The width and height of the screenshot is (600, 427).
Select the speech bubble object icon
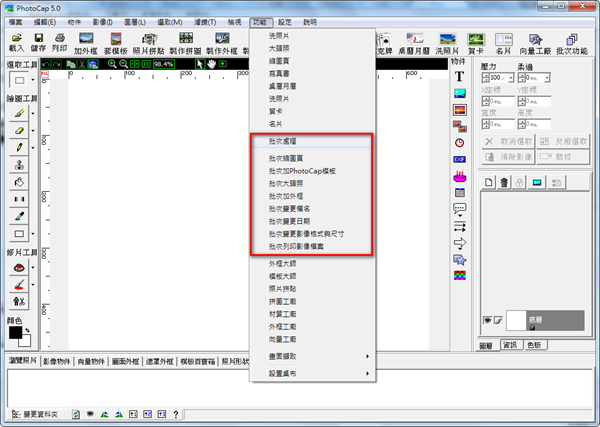[460, 209]
